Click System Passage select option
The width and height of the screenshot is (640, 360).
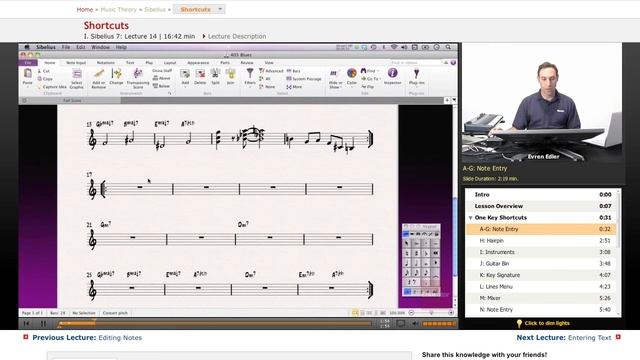pyautogui.click(x=304, y=79)
